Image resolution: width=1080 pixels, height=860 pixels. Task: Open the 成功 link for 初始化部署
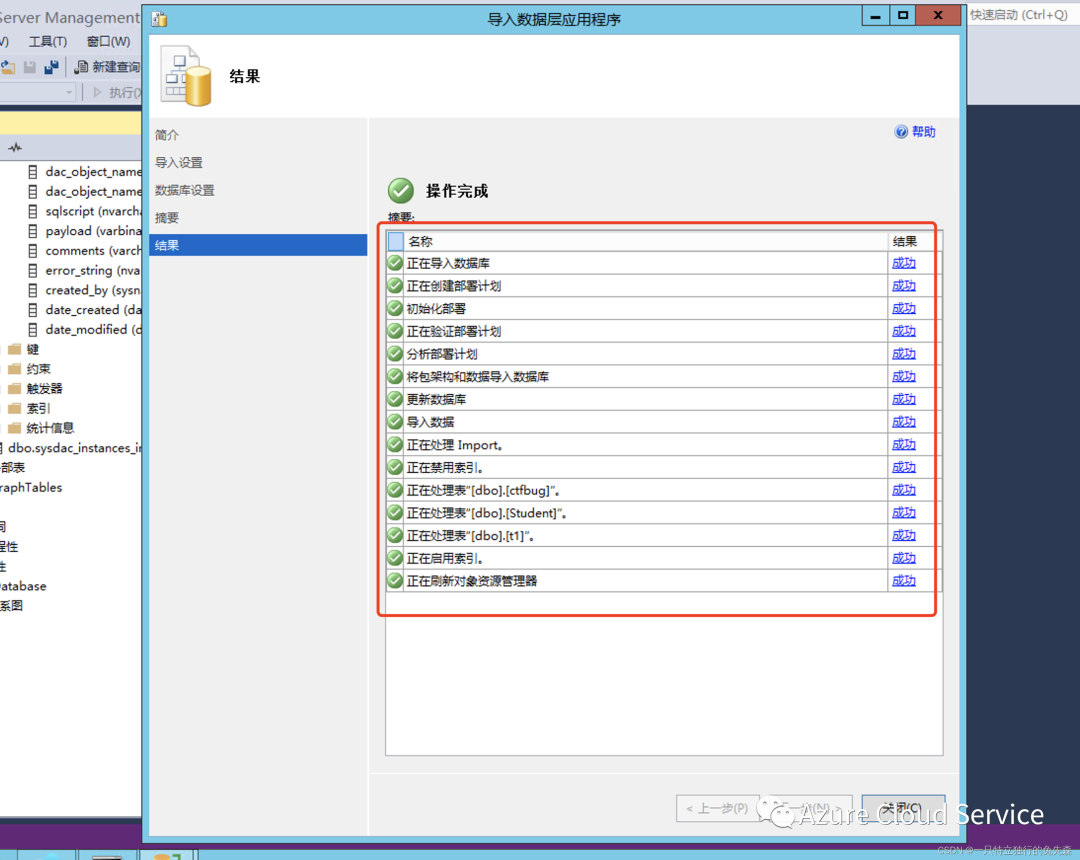(x=904, y=308)
